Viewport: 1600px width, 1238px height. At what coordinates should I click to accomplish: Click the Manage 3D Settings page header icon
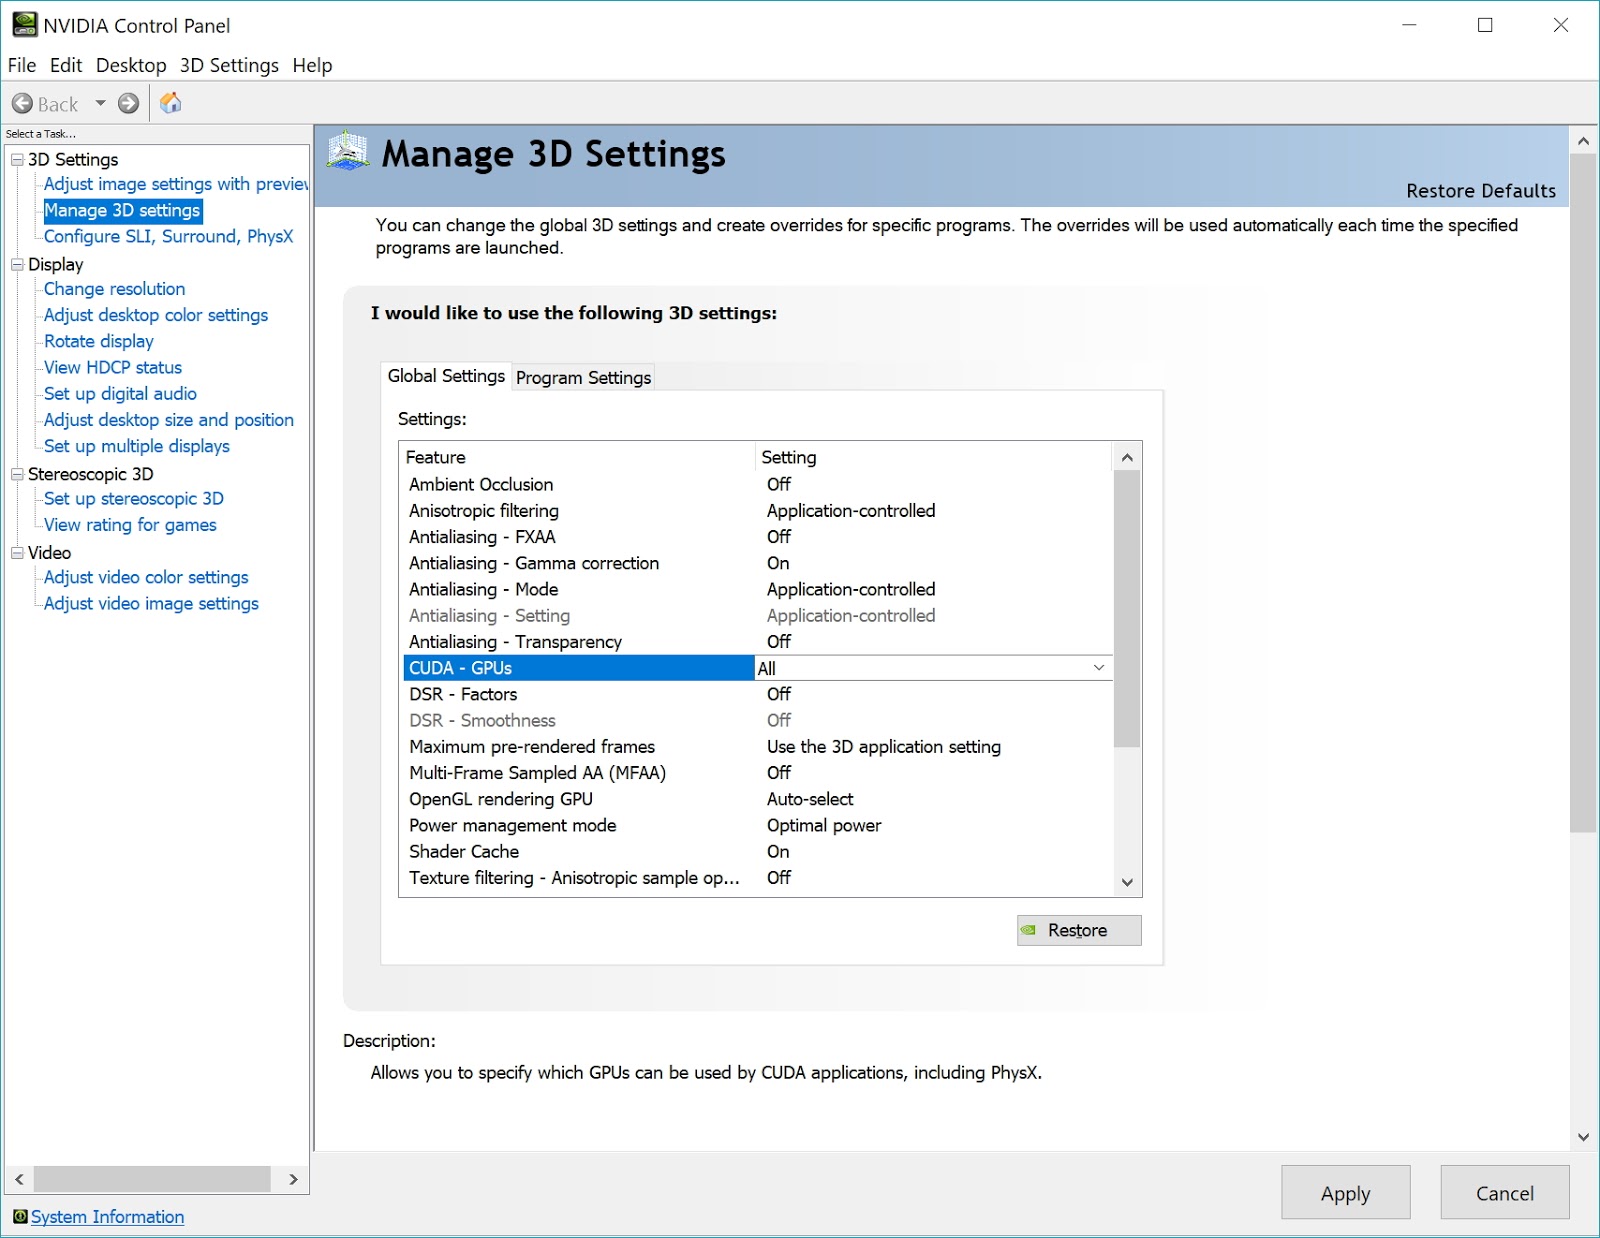(349, 154)
